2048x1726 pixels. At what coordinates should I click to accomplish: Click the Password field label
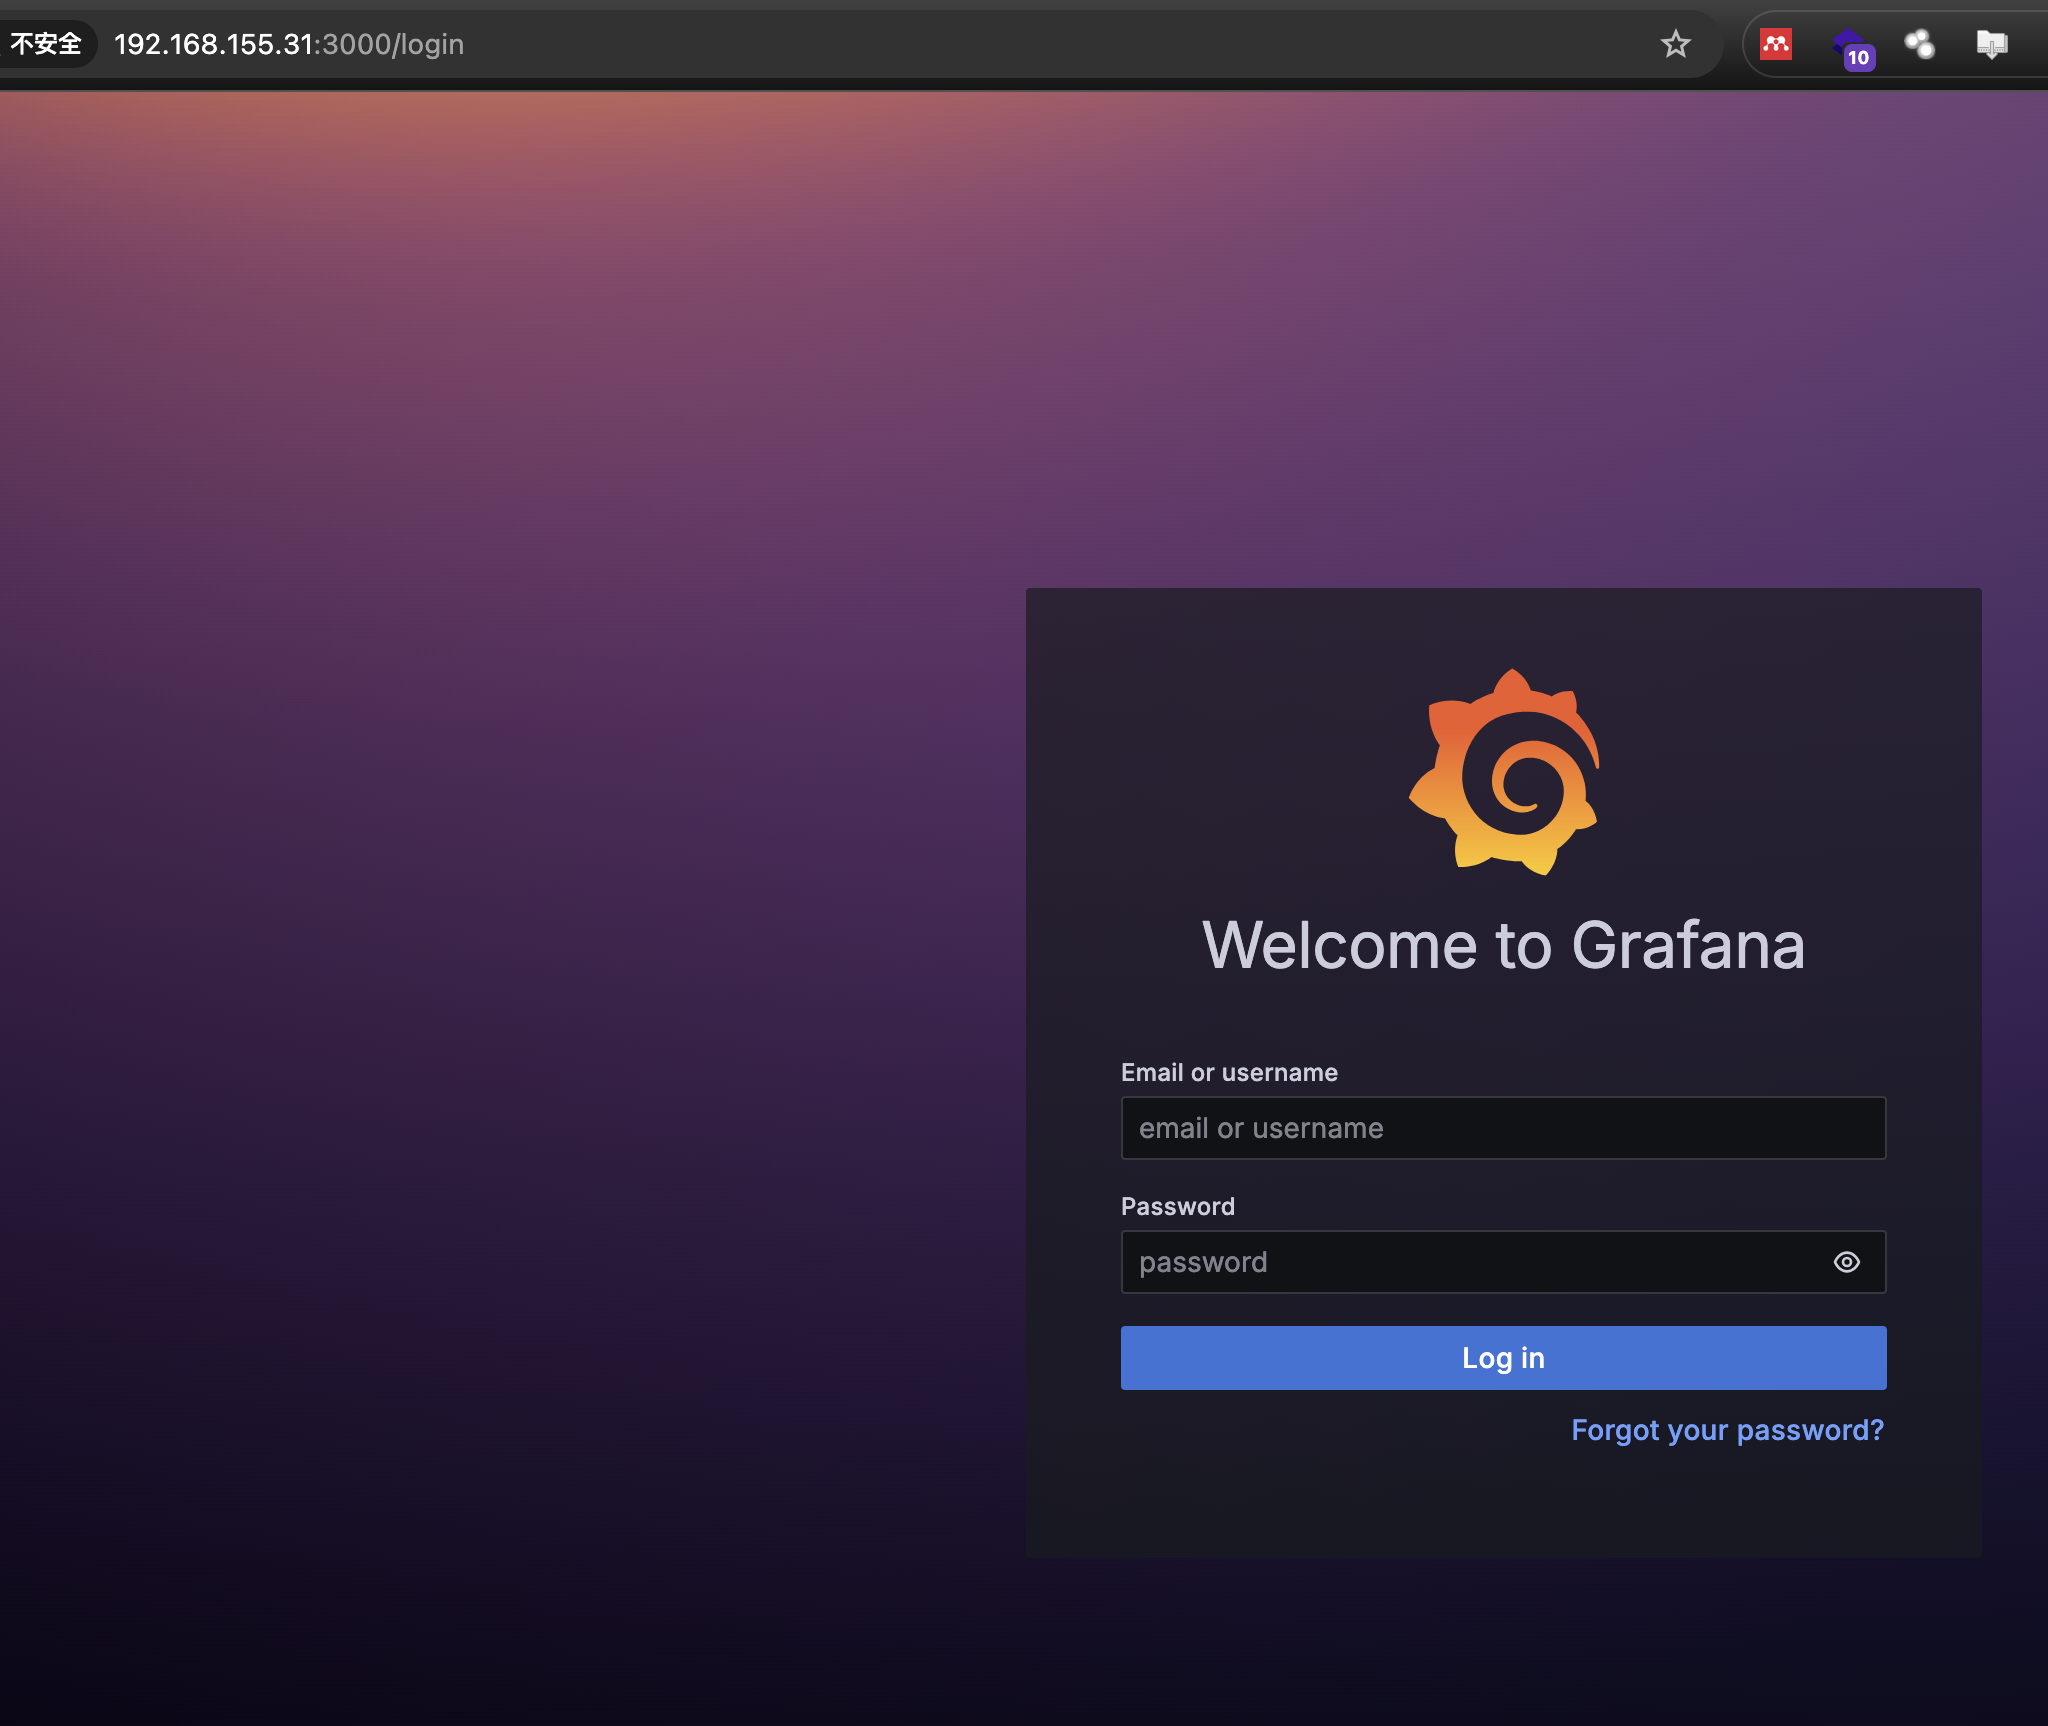[x=1177, y=1206]
